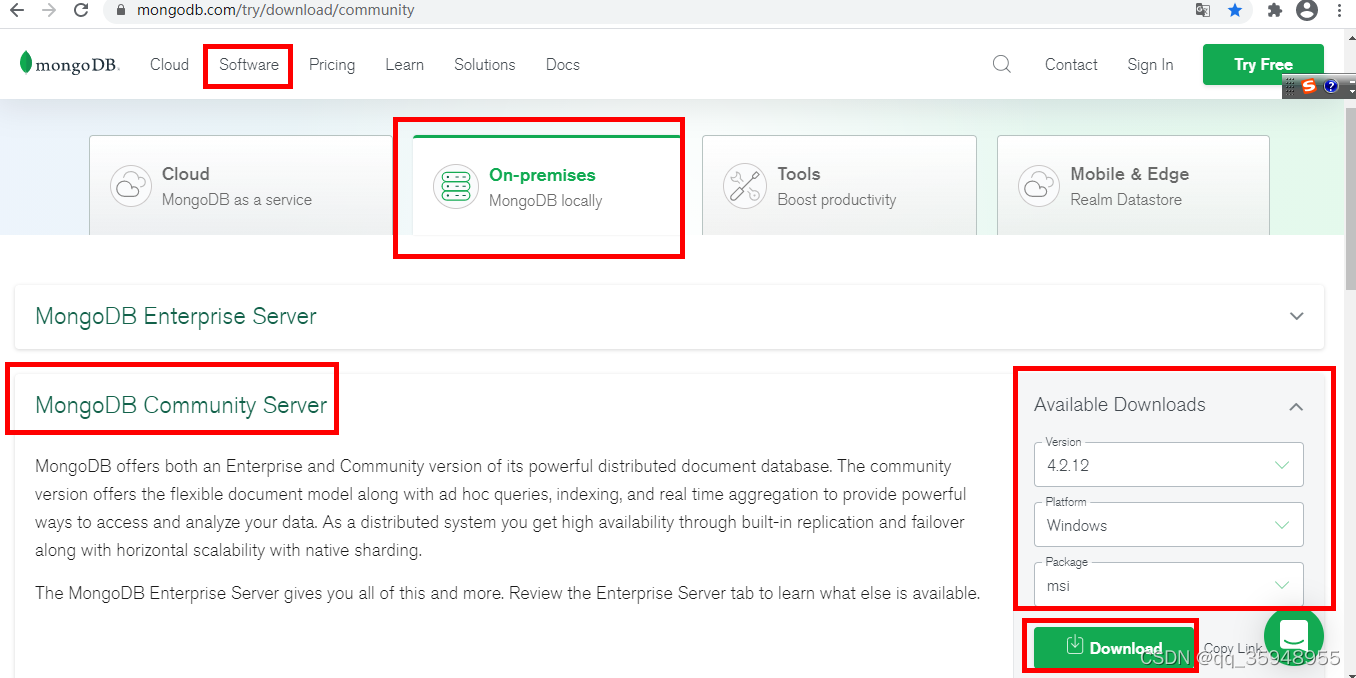This screenshot has height=678, width=1356.
Task: Click the address bar URL field
Action: (650, 10)
